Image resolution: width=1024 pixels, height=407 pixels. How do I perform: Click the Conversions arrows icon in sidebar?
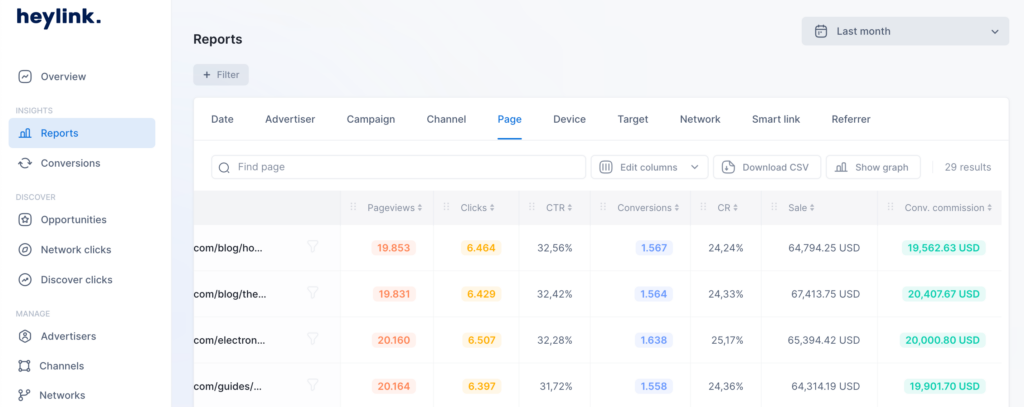click(25, 163)
